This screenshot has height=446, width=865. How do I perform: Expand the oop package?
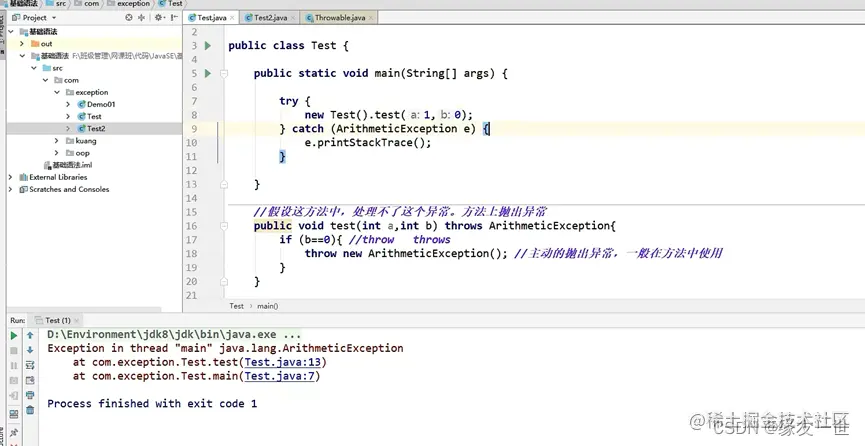click(57, 153)
